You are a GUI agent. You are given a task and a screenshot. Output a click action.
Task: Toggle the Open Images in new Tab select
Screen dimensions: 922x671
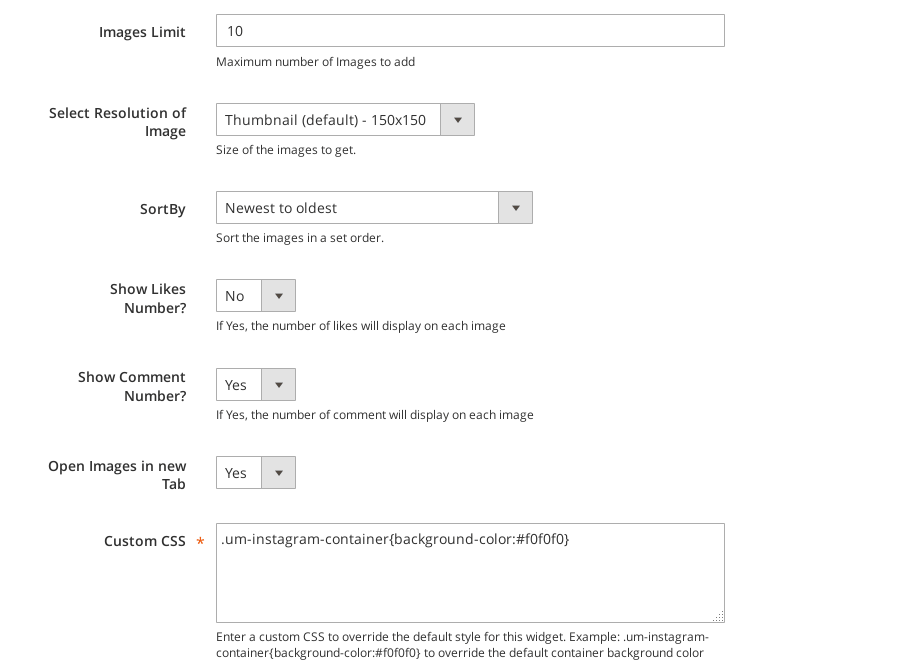[239, 473]
